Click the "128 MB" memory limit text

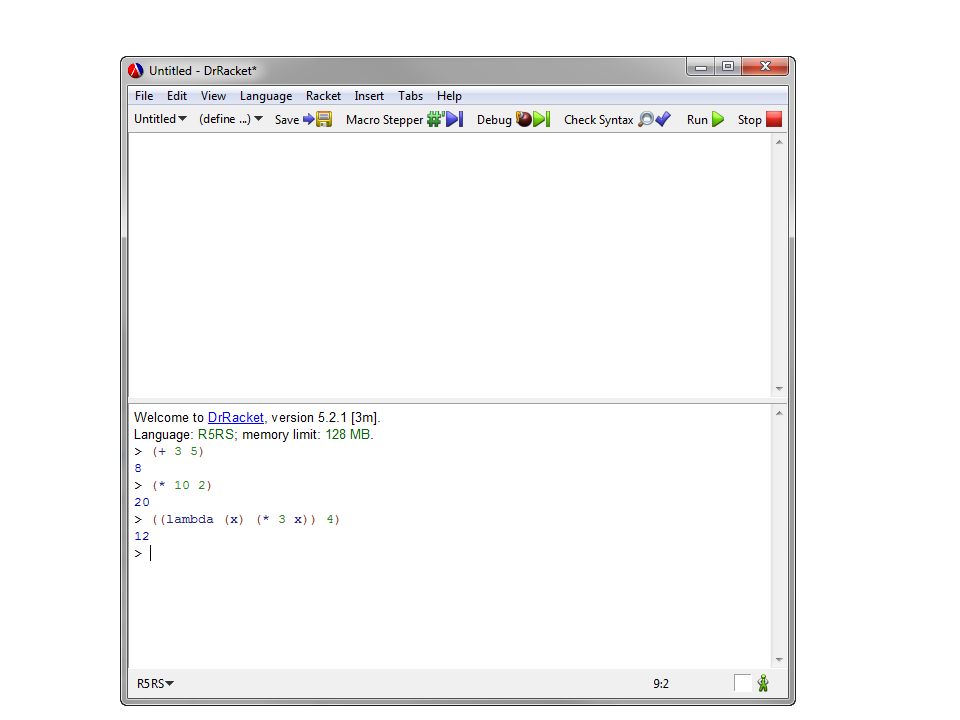click(x=348, y=435)
